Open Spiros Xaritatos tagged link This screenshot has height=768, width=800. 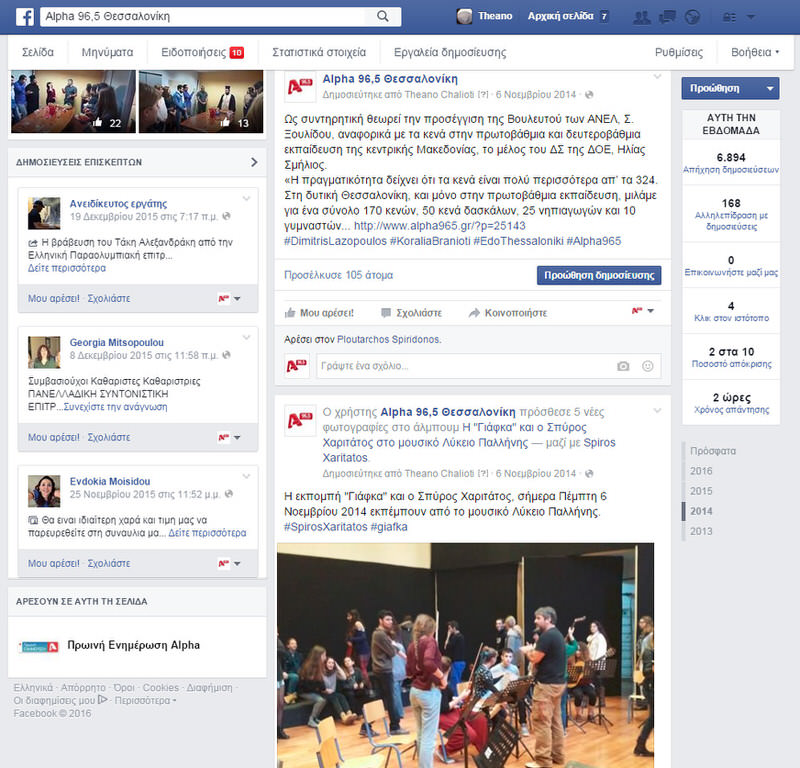(x=599, y=442)
